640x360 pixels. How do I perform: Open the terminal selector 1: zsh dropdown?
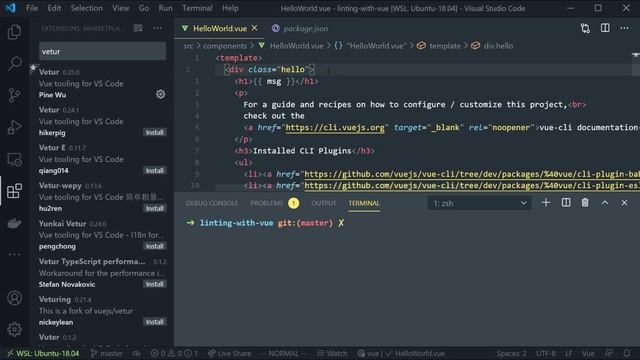pyautogui.click(x=479, y=203)
